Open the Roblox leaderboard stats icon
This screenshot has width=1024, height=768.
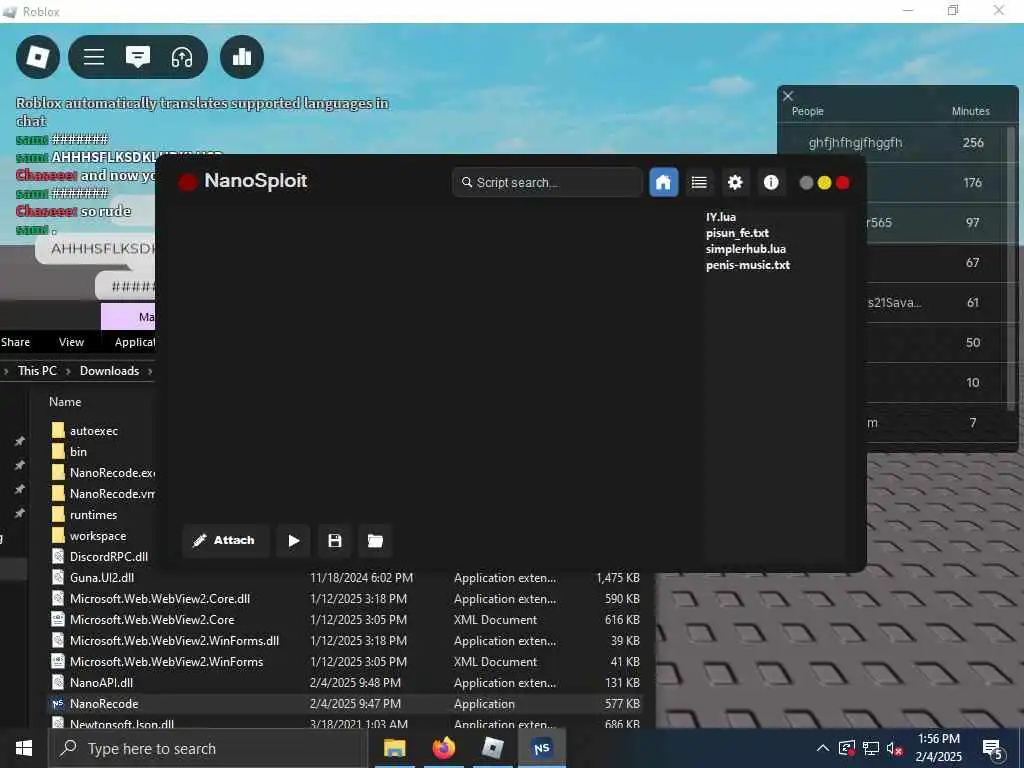(x=242, y=57)
